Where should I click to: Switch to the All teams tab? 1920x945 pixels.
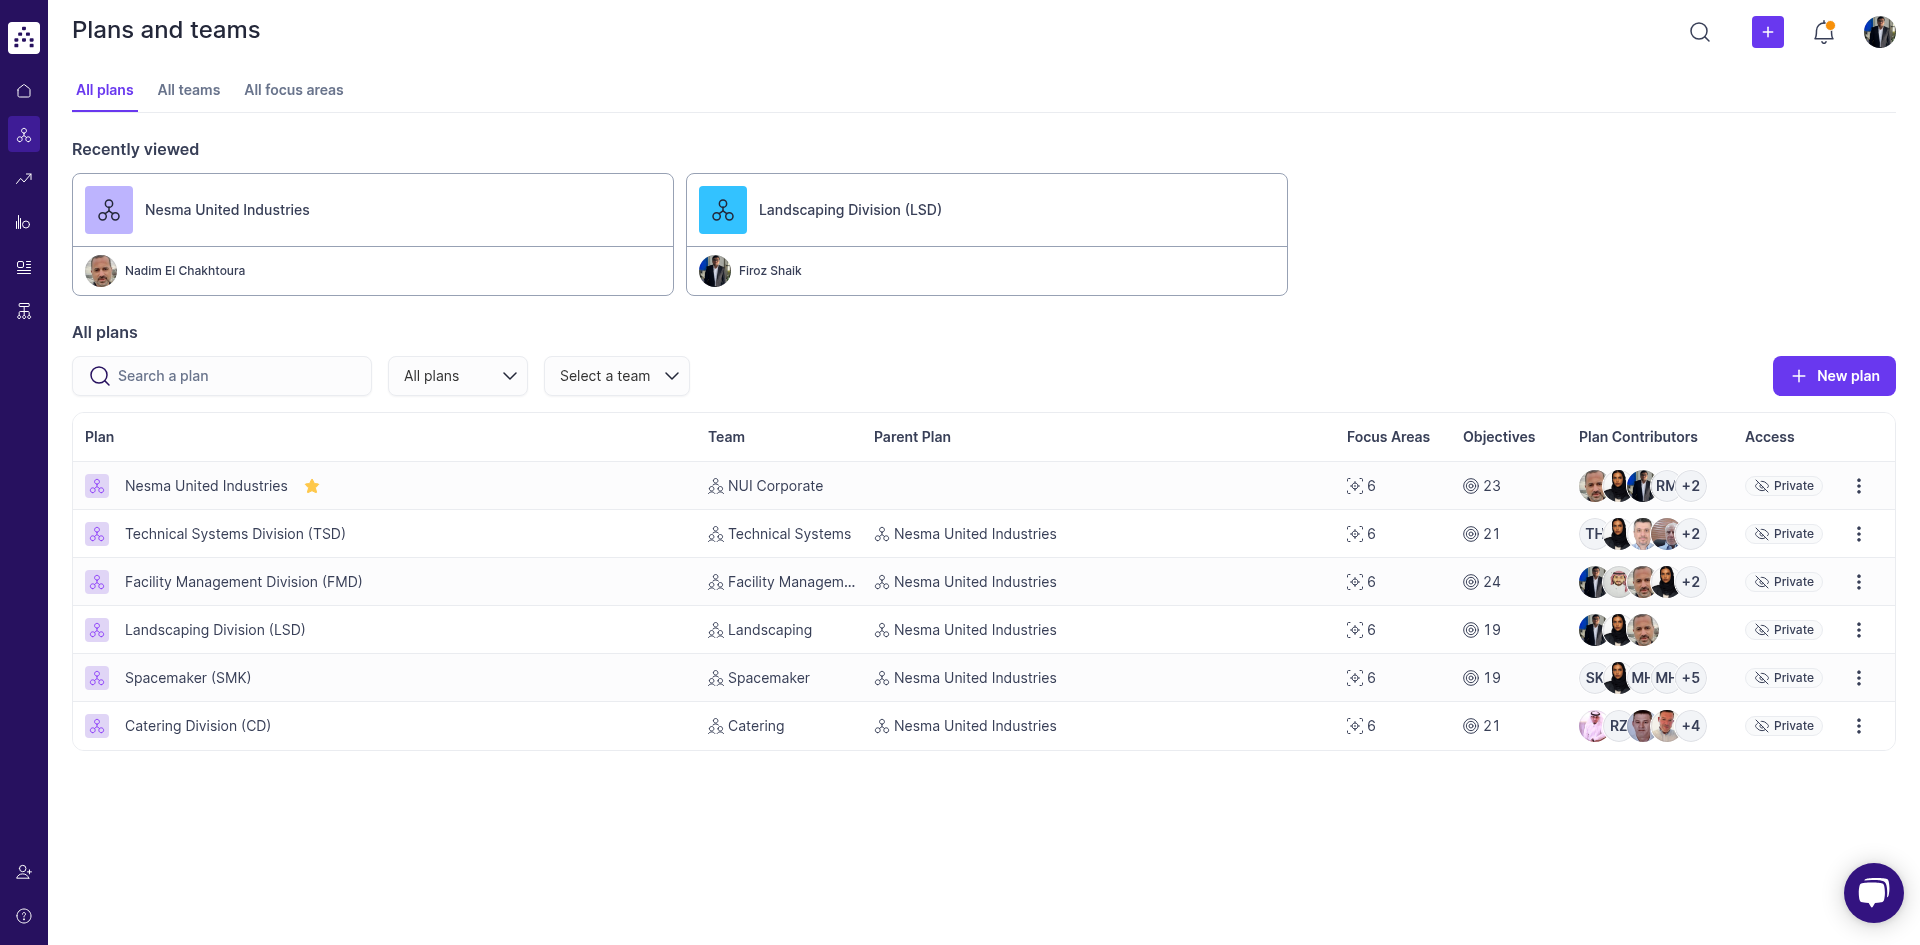(188, 90)
